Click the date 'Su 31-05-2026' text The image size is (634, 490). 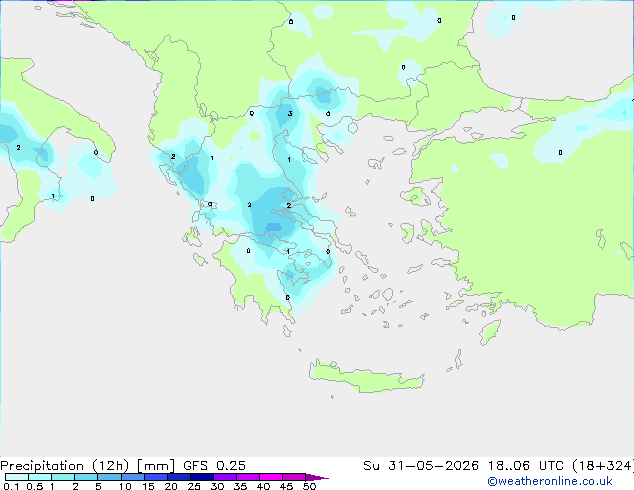(x=421, y=466)
